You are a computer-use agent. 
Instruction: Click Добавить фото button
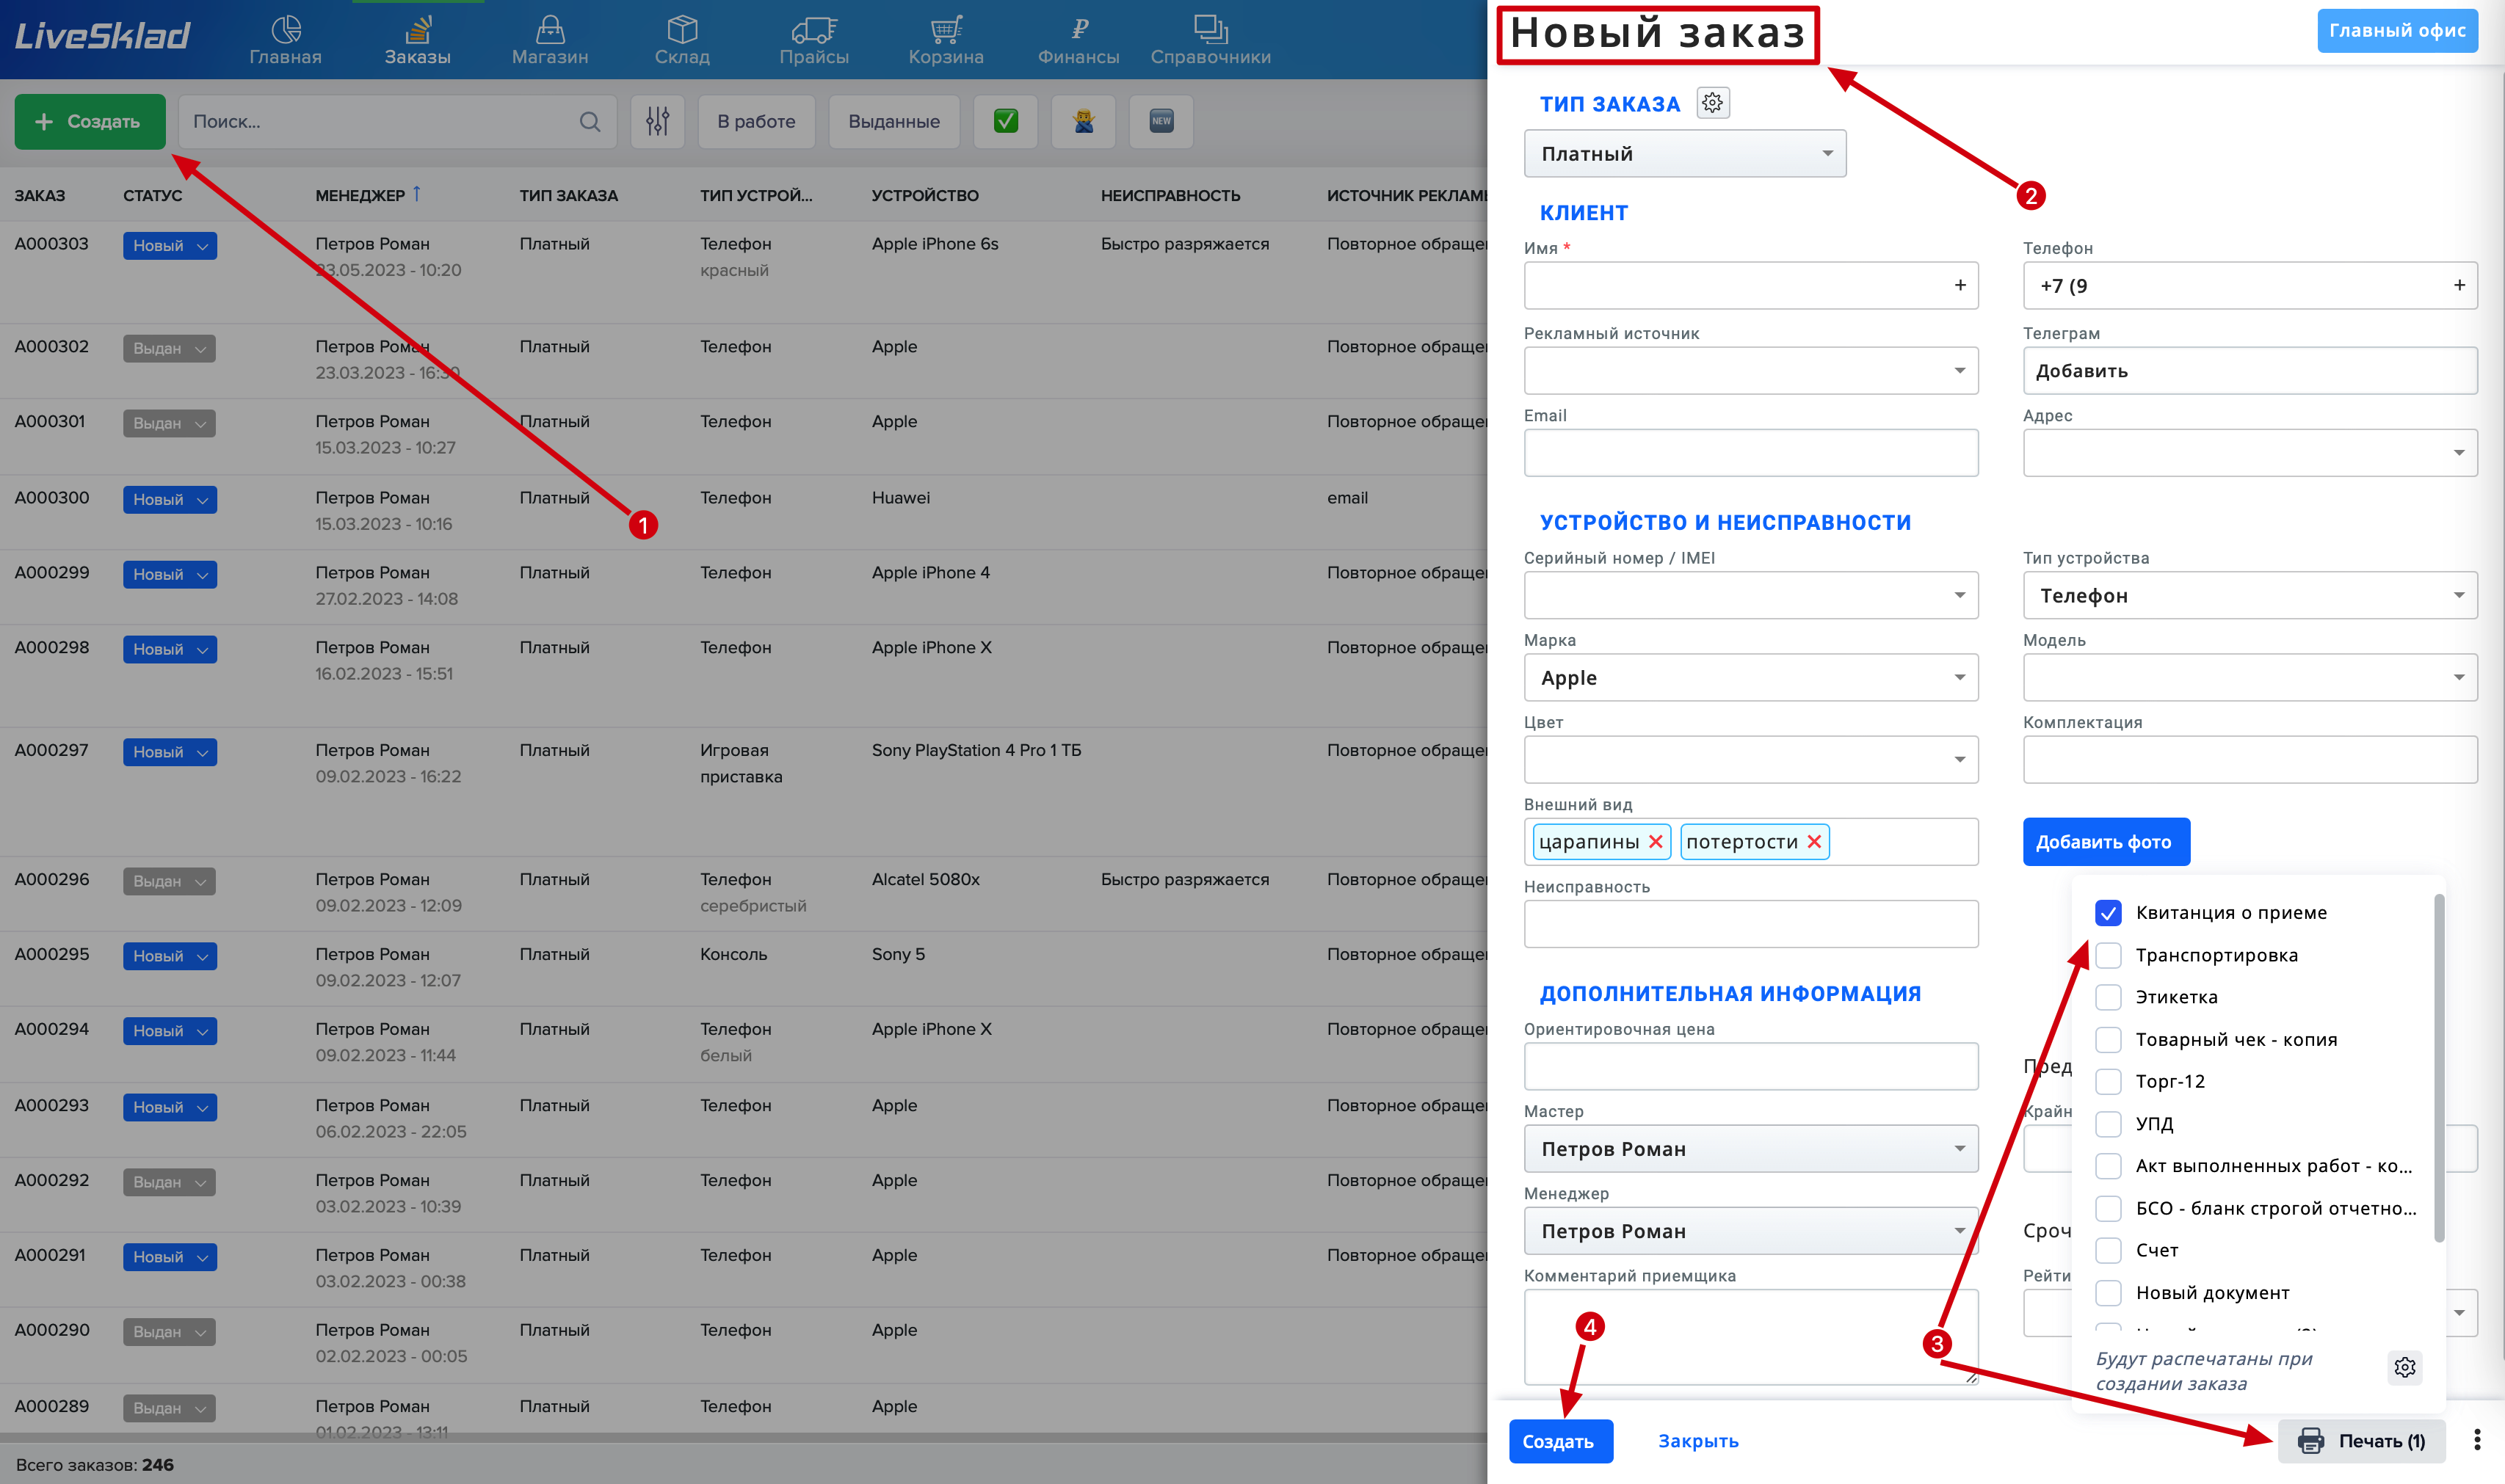coord(2105,842)
